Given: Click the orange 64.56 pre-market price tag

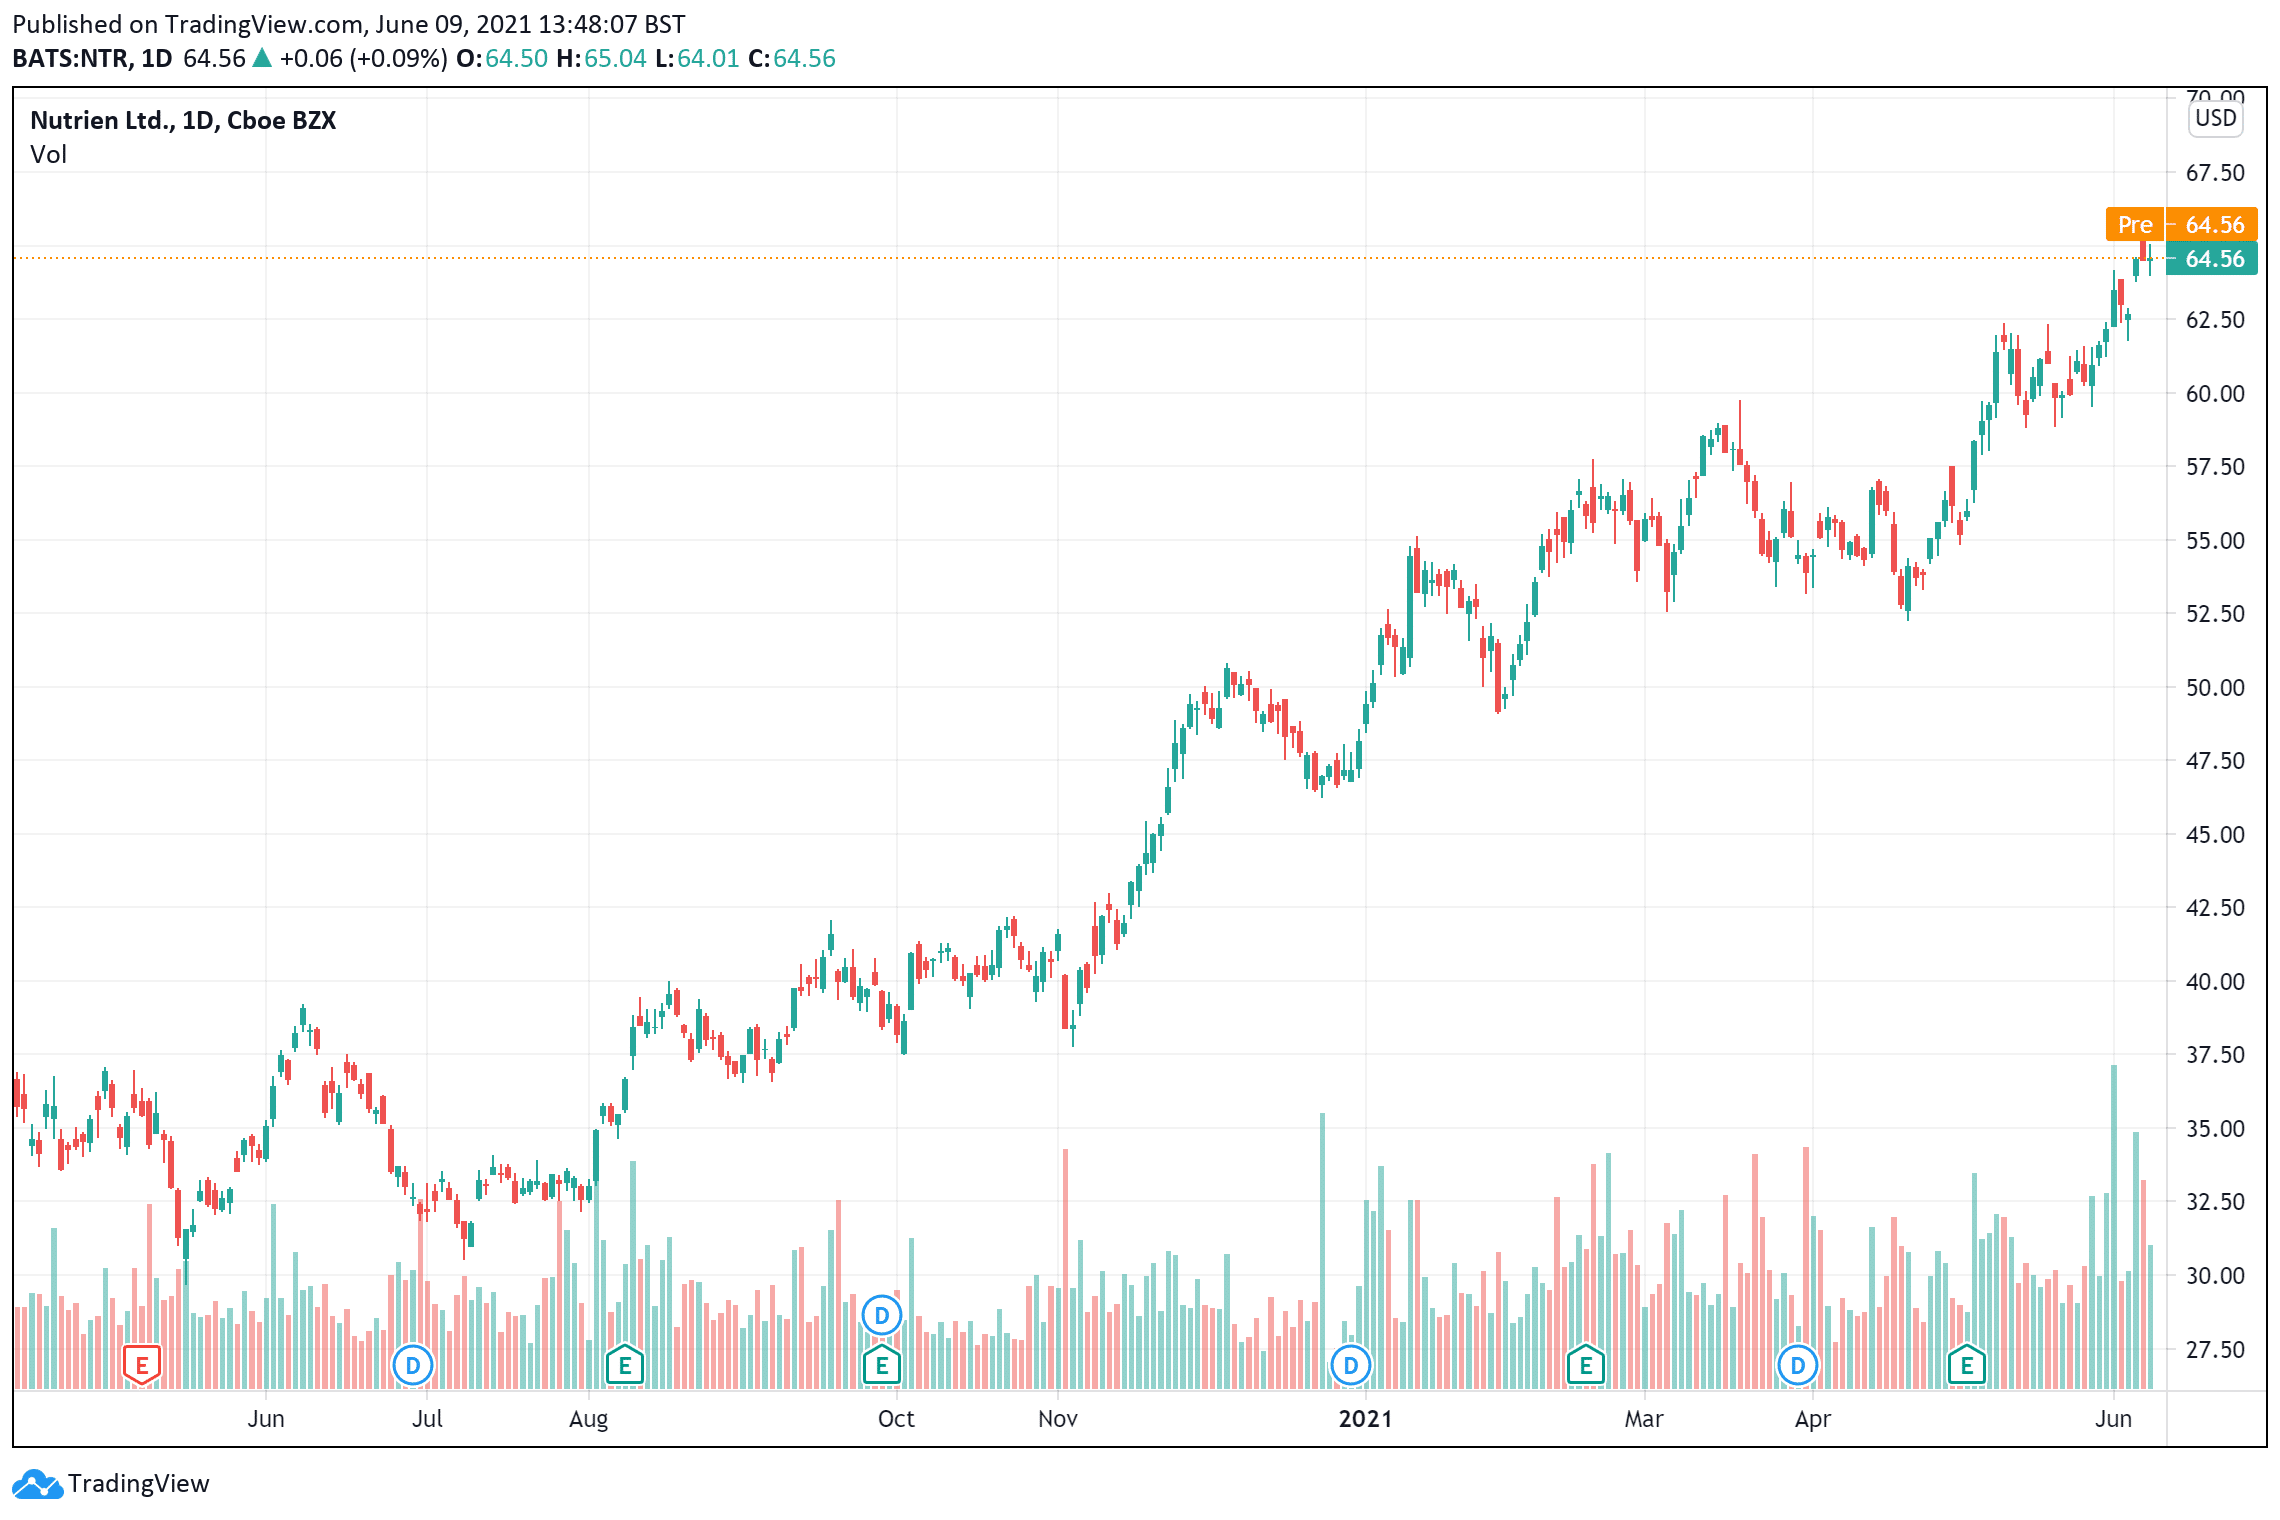Looking at the screenshot, I should click(x=2212, y=225).
